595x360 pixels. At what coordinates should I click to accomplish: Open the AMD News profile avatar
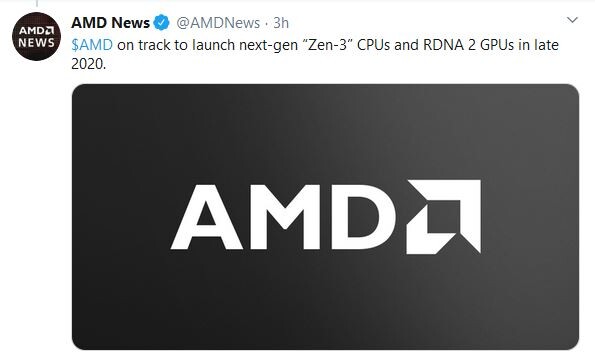tap(36, 36)
